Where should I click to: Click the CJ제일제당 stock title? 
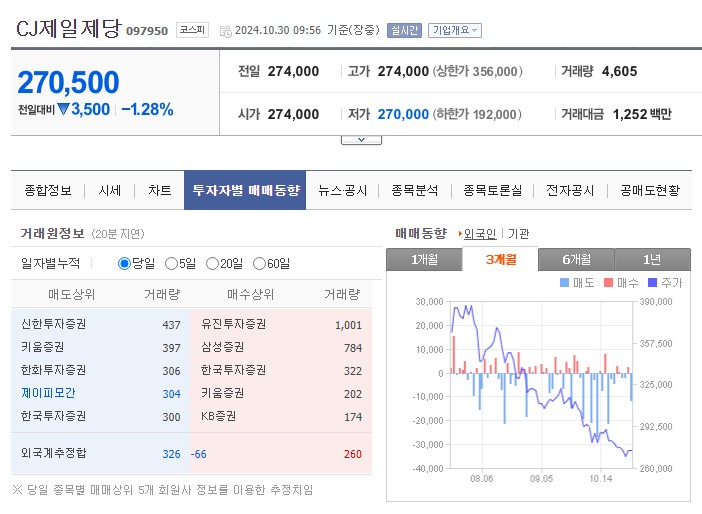click(x=68, y=28)
